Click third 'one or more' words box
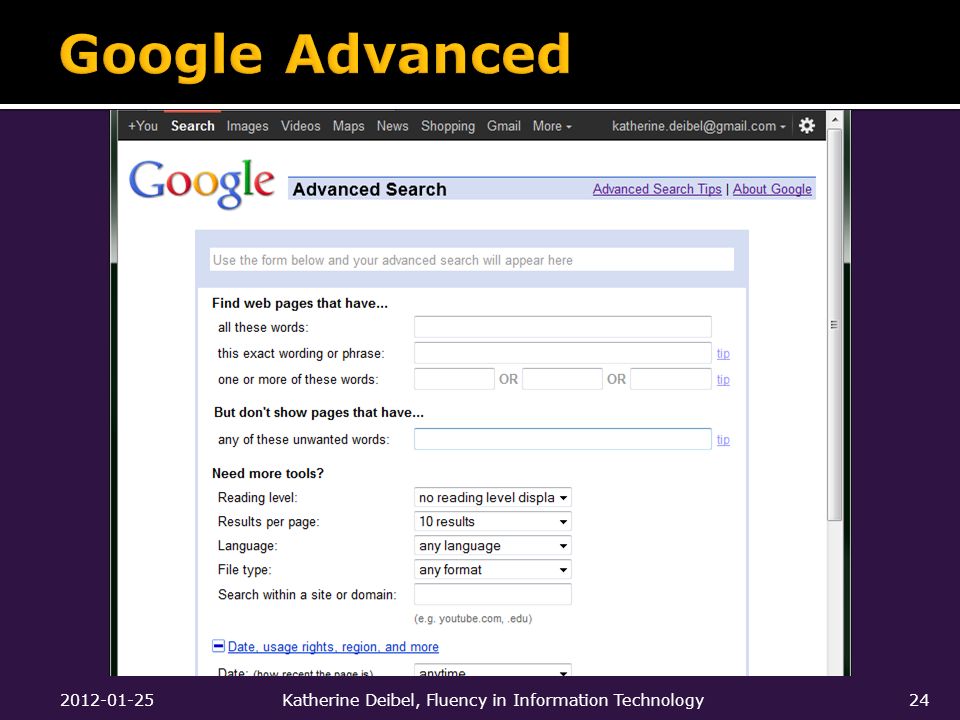The image size is (960, 720). click(x=671, y=379)
